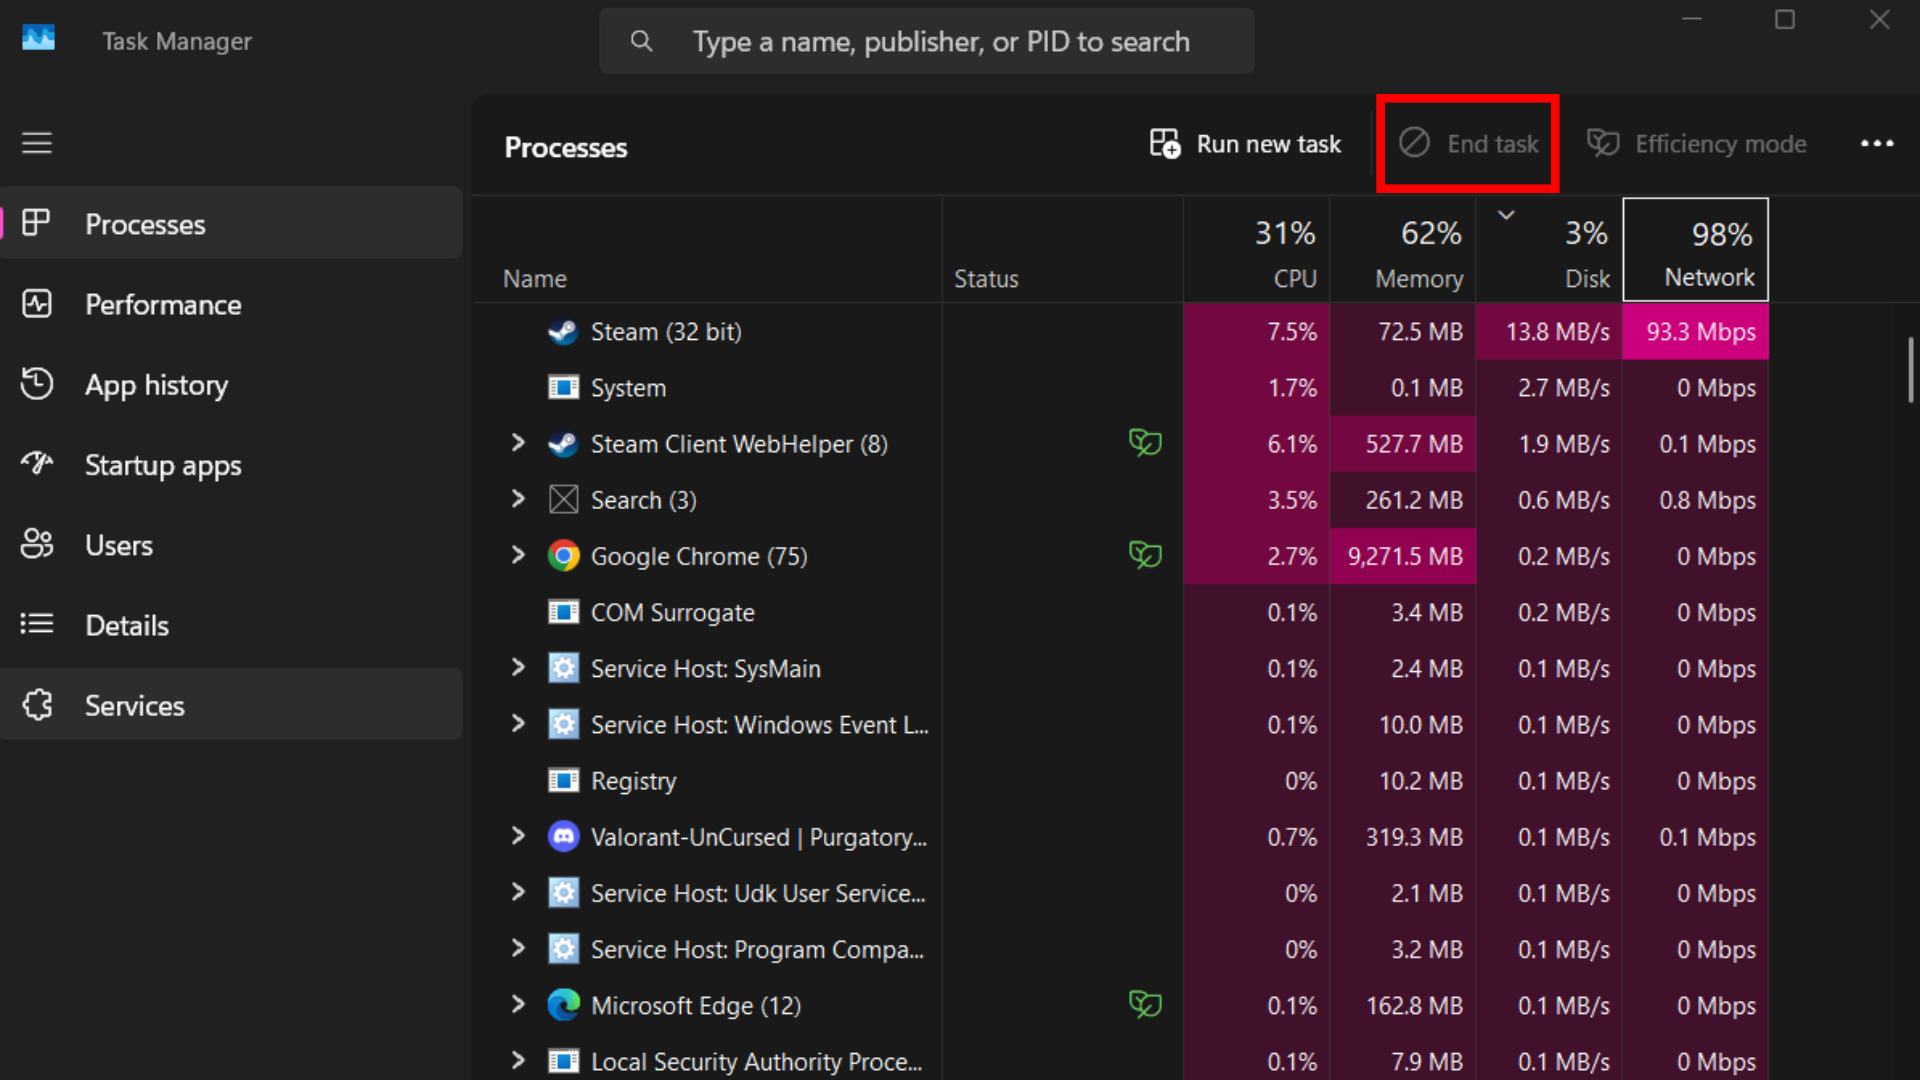Click efficiency leaf icon on Steam Client WebHelper

(x=1145, y=442)
